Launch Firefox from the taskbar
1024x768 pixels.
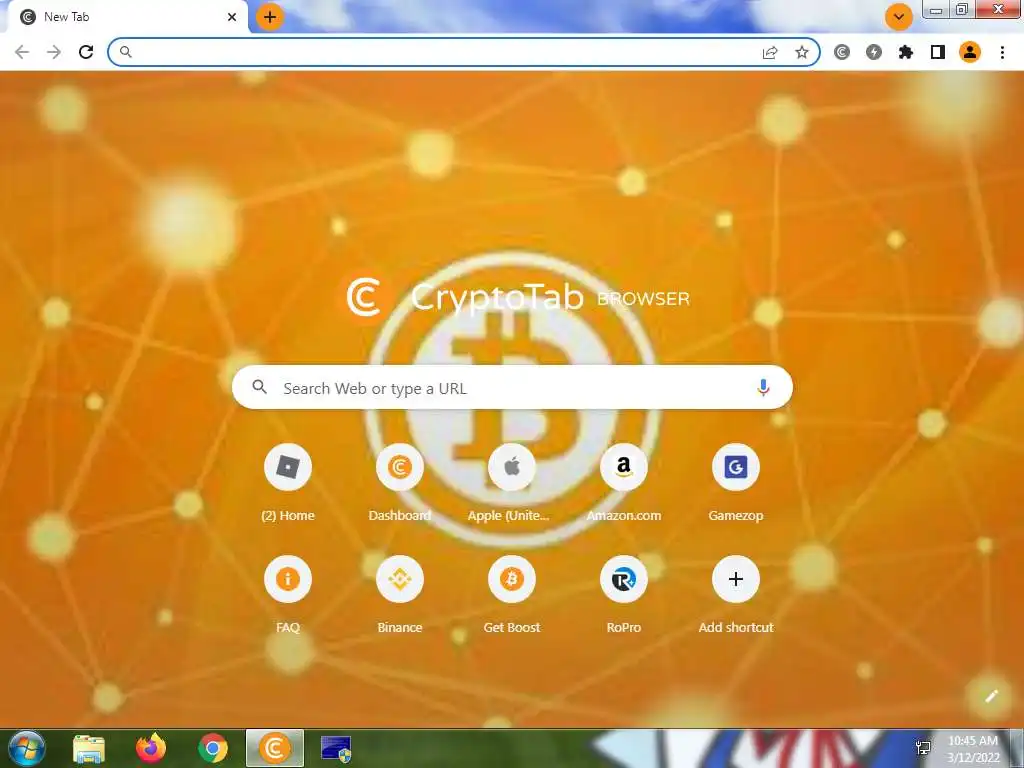click(151, 748)
